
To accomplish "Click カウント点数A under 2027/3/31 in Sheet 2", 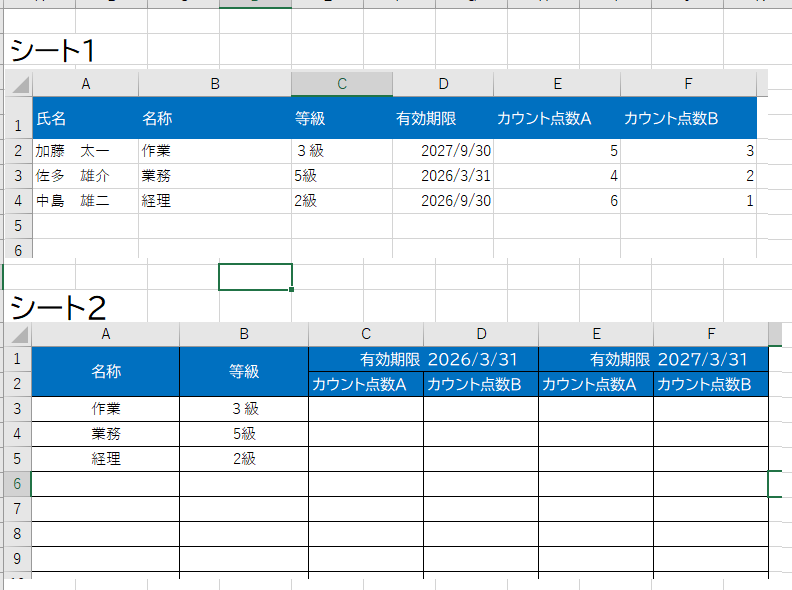I will (x=597, y=384).
